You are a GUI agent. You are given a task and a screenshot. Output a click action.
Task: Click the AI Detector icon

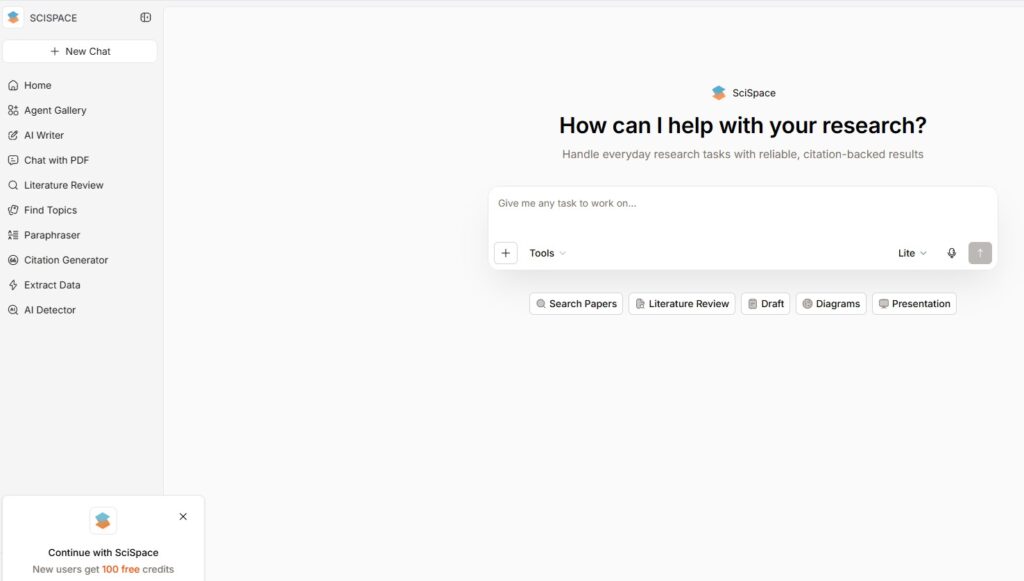(x=13, y=310)
